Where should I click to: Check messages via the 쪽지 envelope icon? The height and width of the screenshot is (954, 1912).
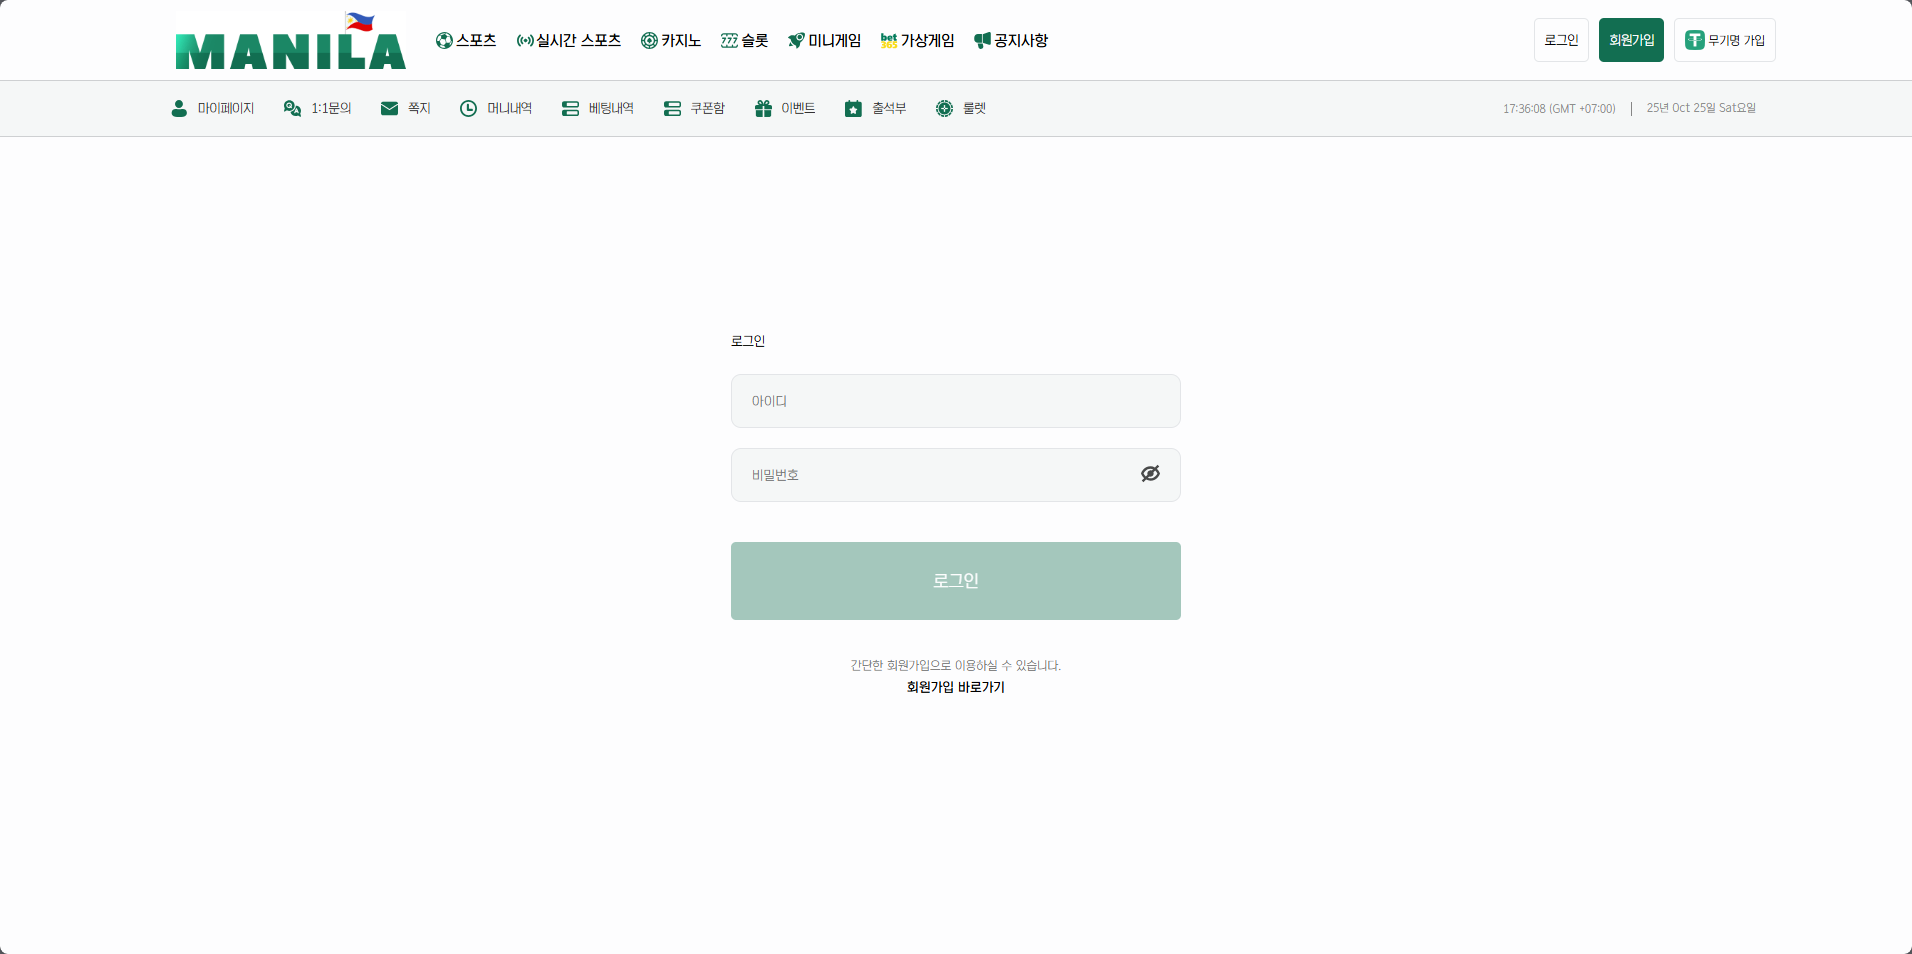pyautogui.click(x=389, y=108)
